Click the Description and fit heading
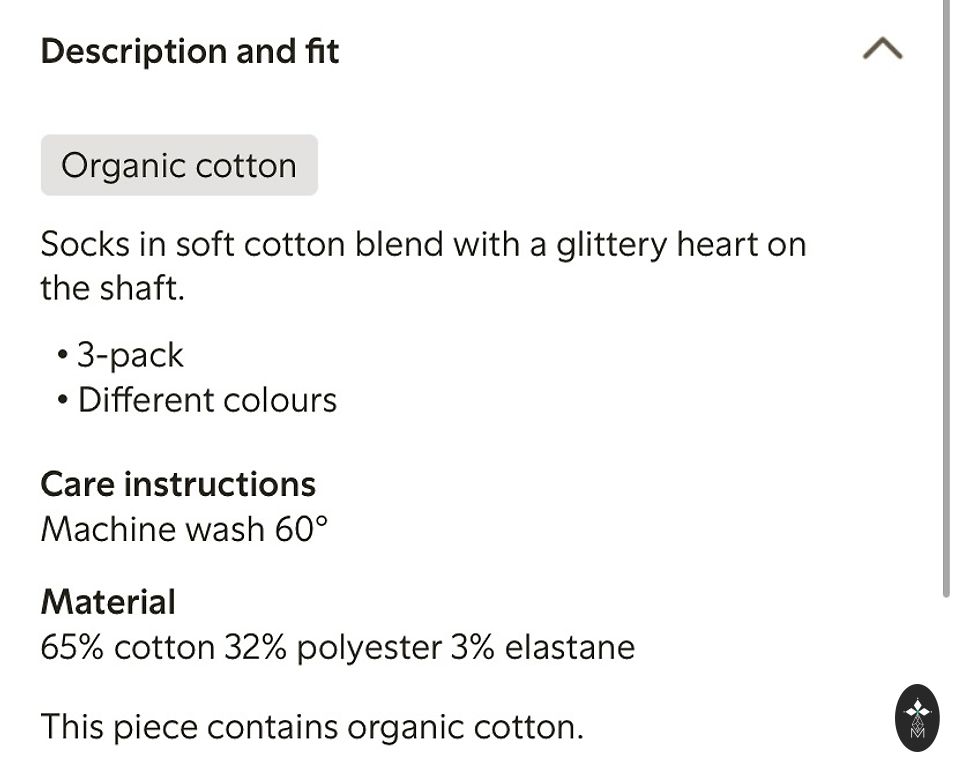 [x=190, y=51]
